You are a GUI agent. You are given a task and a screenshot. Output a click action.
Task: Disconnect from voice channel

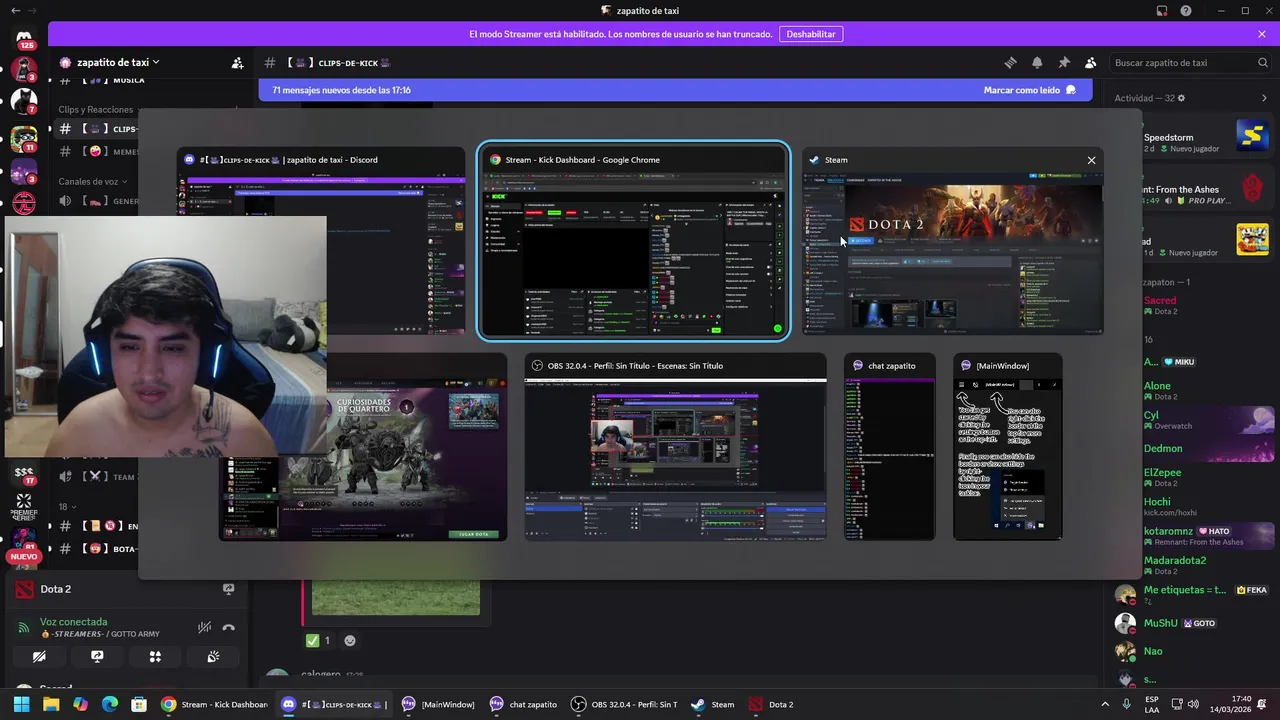(x=228, y=628)
